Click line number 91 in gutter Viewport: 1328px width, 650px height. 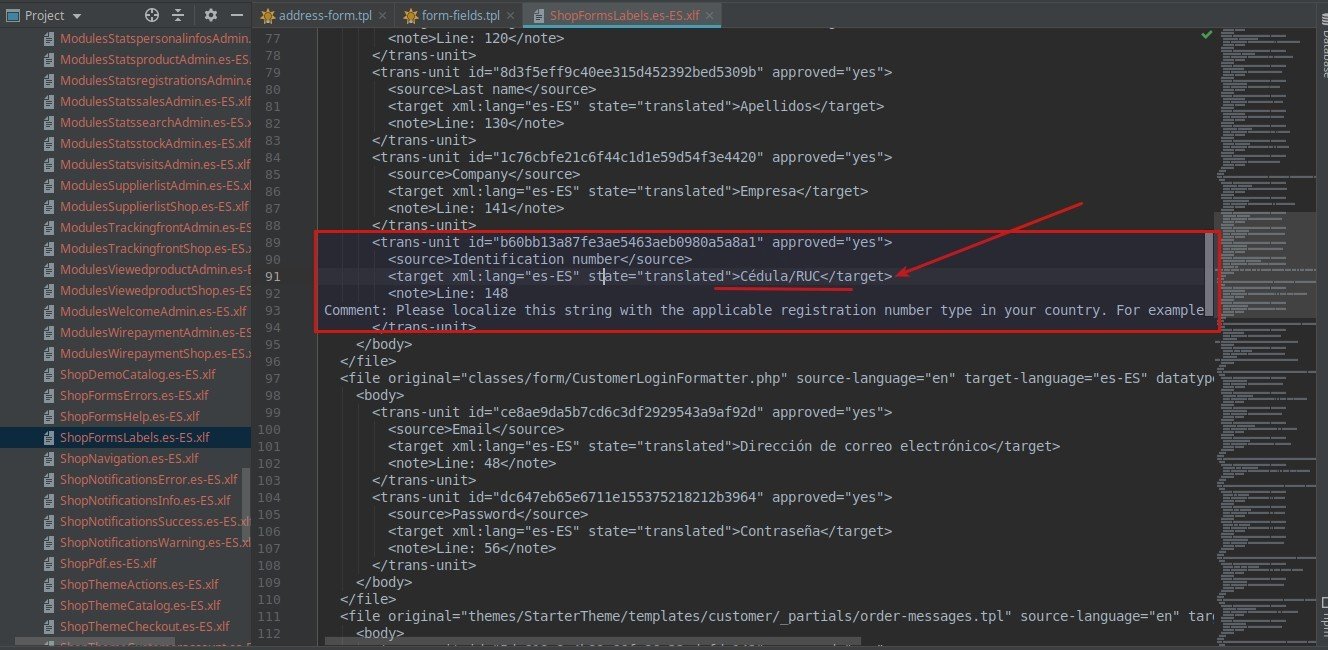(x=271, y=276)
